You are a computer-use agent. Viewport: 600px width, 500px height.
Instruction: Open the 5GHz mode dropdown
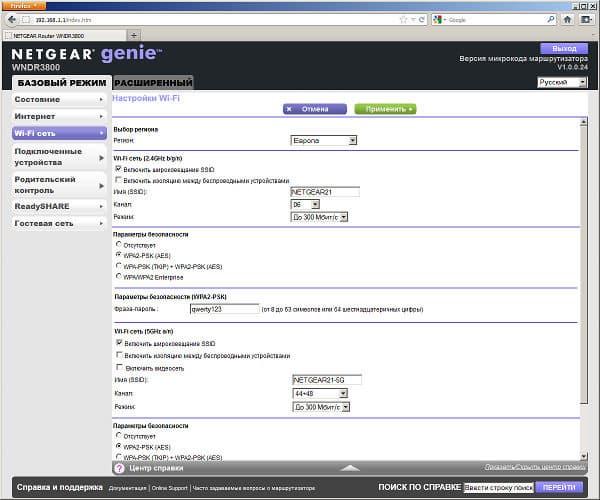click(321, 407)
